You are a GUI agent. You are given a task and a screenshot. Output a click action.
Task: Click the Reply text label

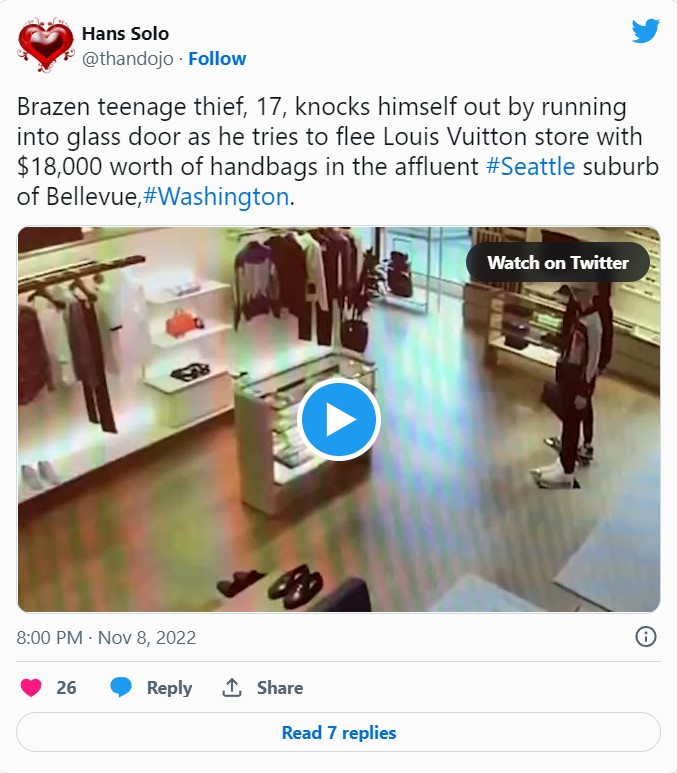coord(169,688)
